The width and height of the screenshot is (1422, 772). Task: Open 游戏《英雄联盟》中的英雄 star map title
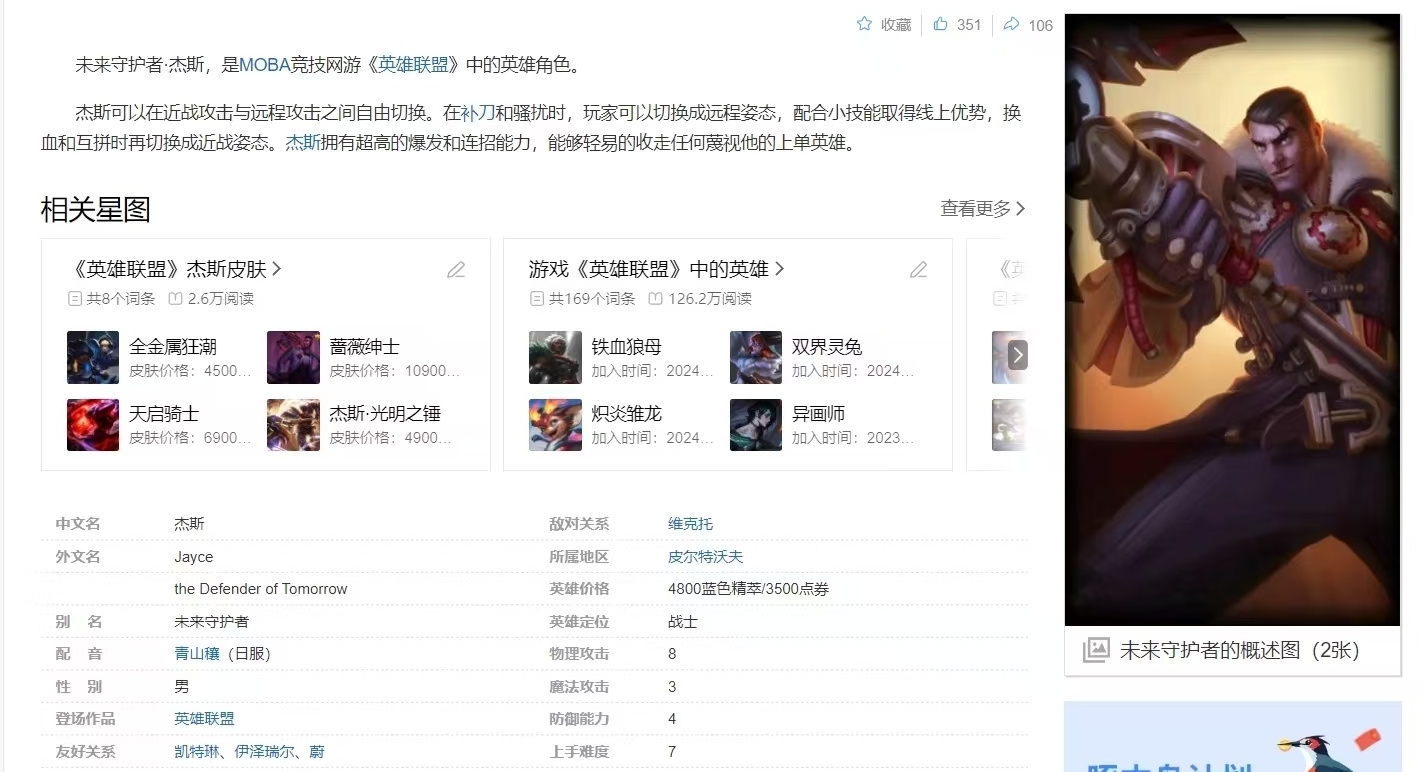[657, 269]
